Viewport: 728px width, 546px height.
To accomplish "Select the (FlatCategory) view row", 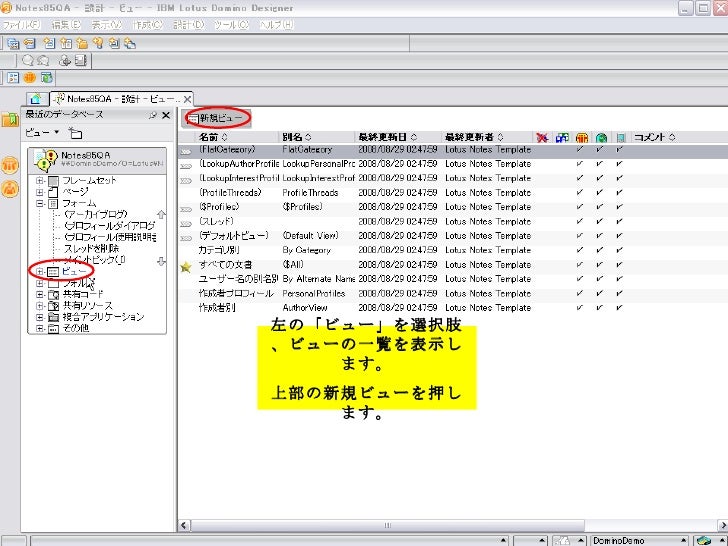I will coord(453,150).
